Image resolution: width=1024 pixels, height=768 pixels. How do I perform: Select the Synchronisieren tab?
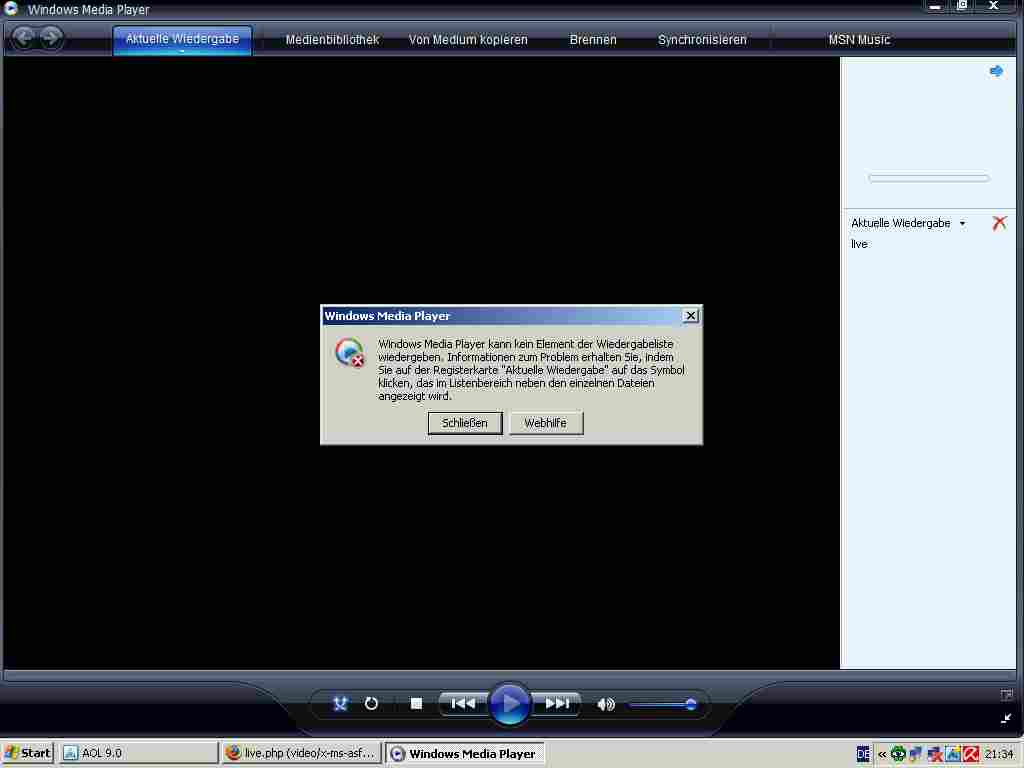[702, 40]
